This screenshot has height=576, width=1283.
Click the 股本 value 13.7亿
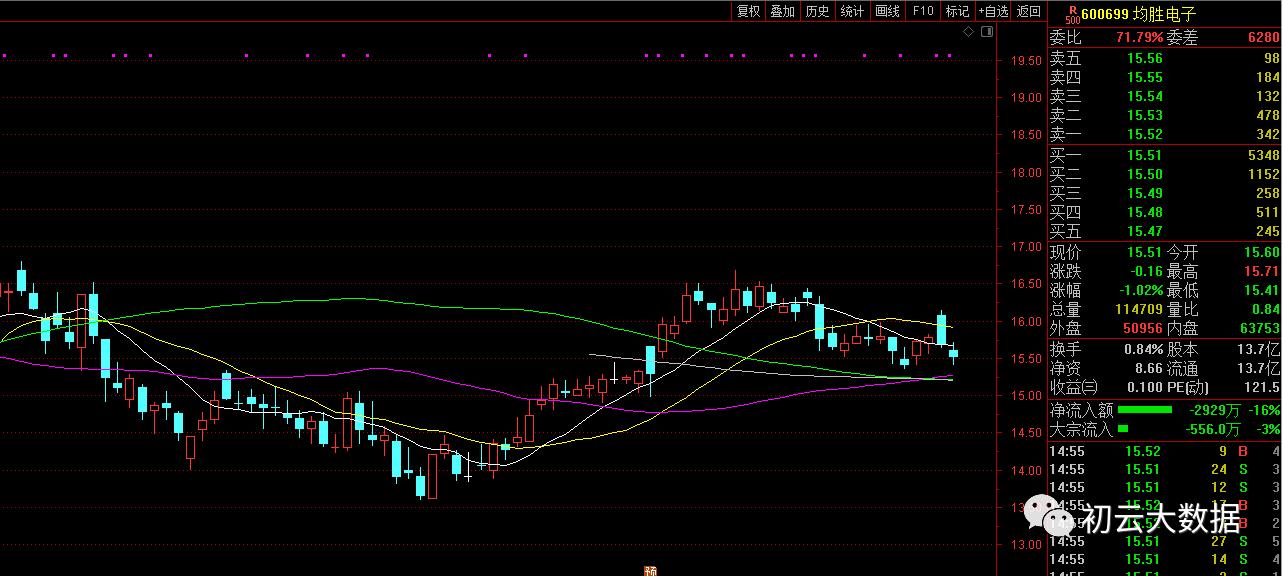click(1259, 350)
